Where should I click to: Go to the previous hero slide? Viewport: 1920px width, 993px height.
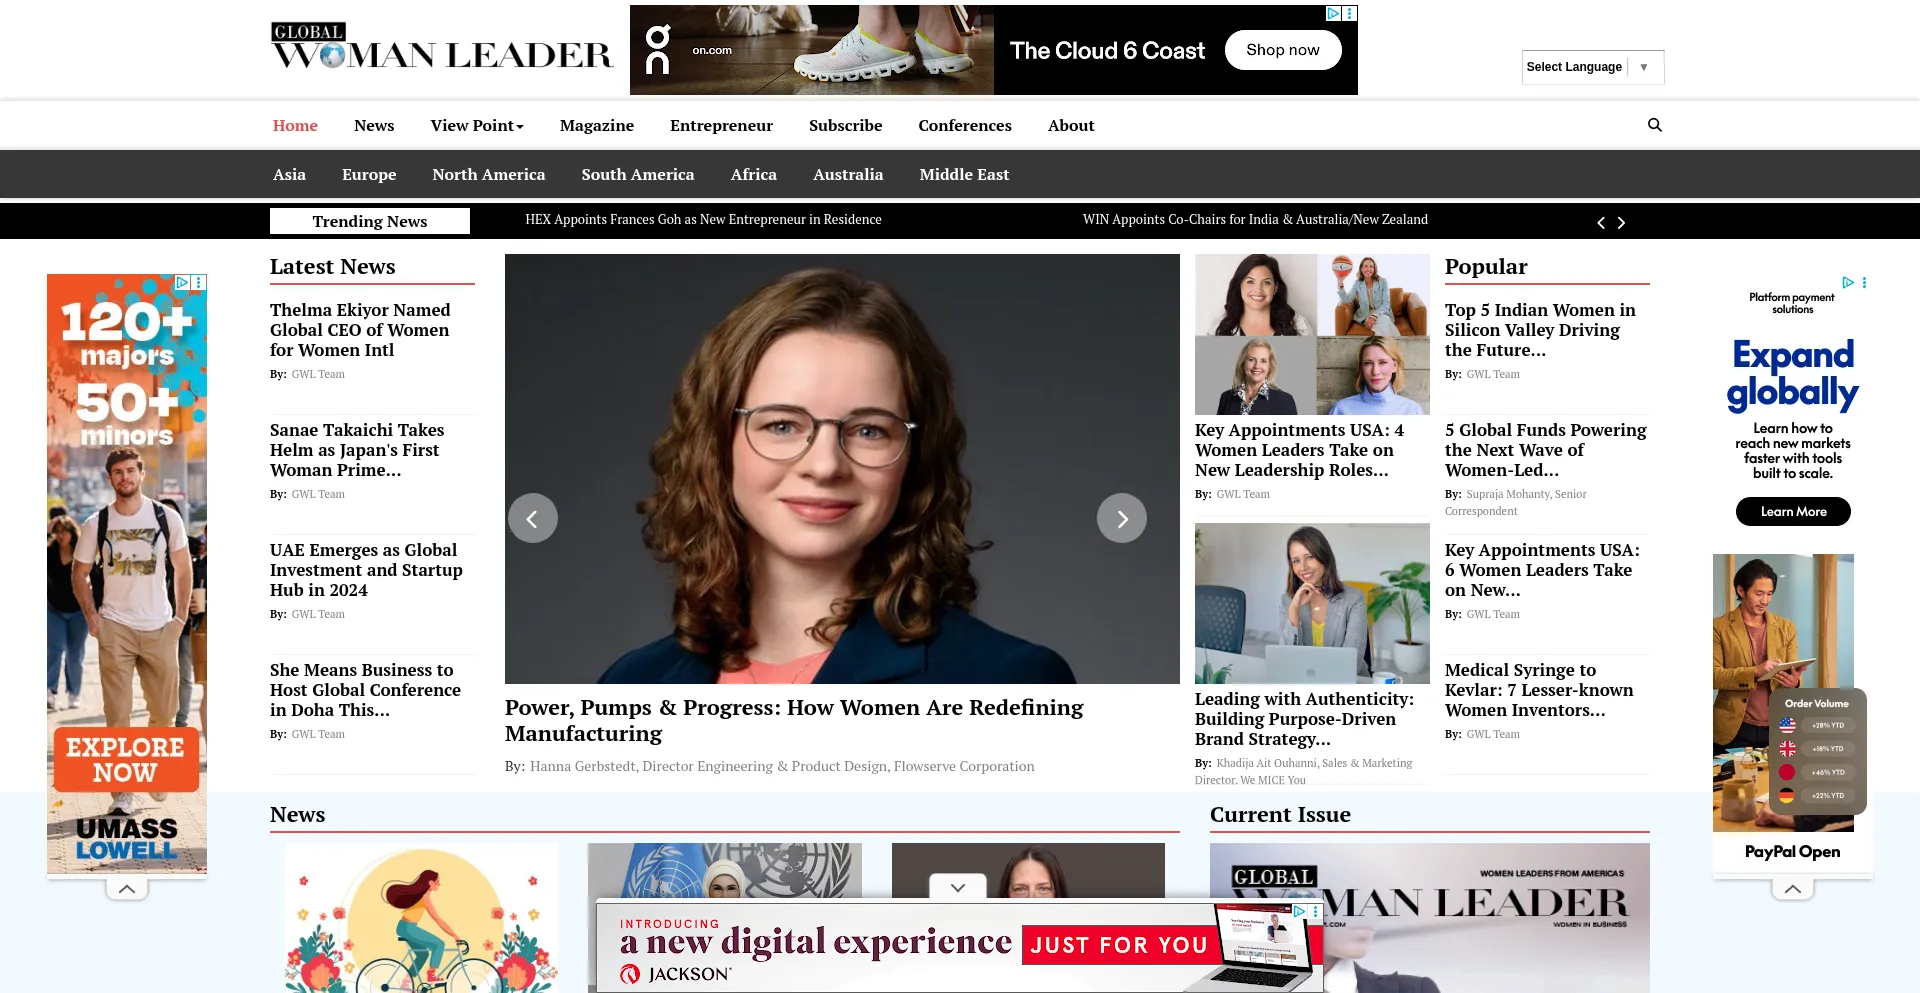pyautogui.click(x=532, y=518)
